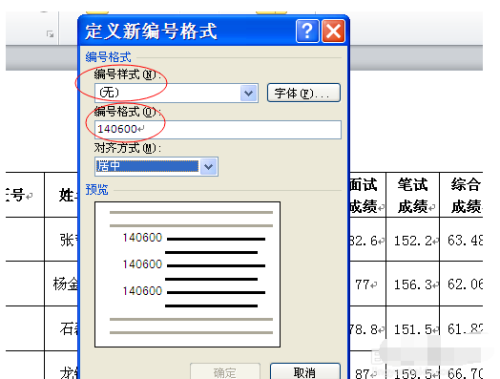Click the cell containing 151.5
500x379 pixels.
(x=413, y=329)
